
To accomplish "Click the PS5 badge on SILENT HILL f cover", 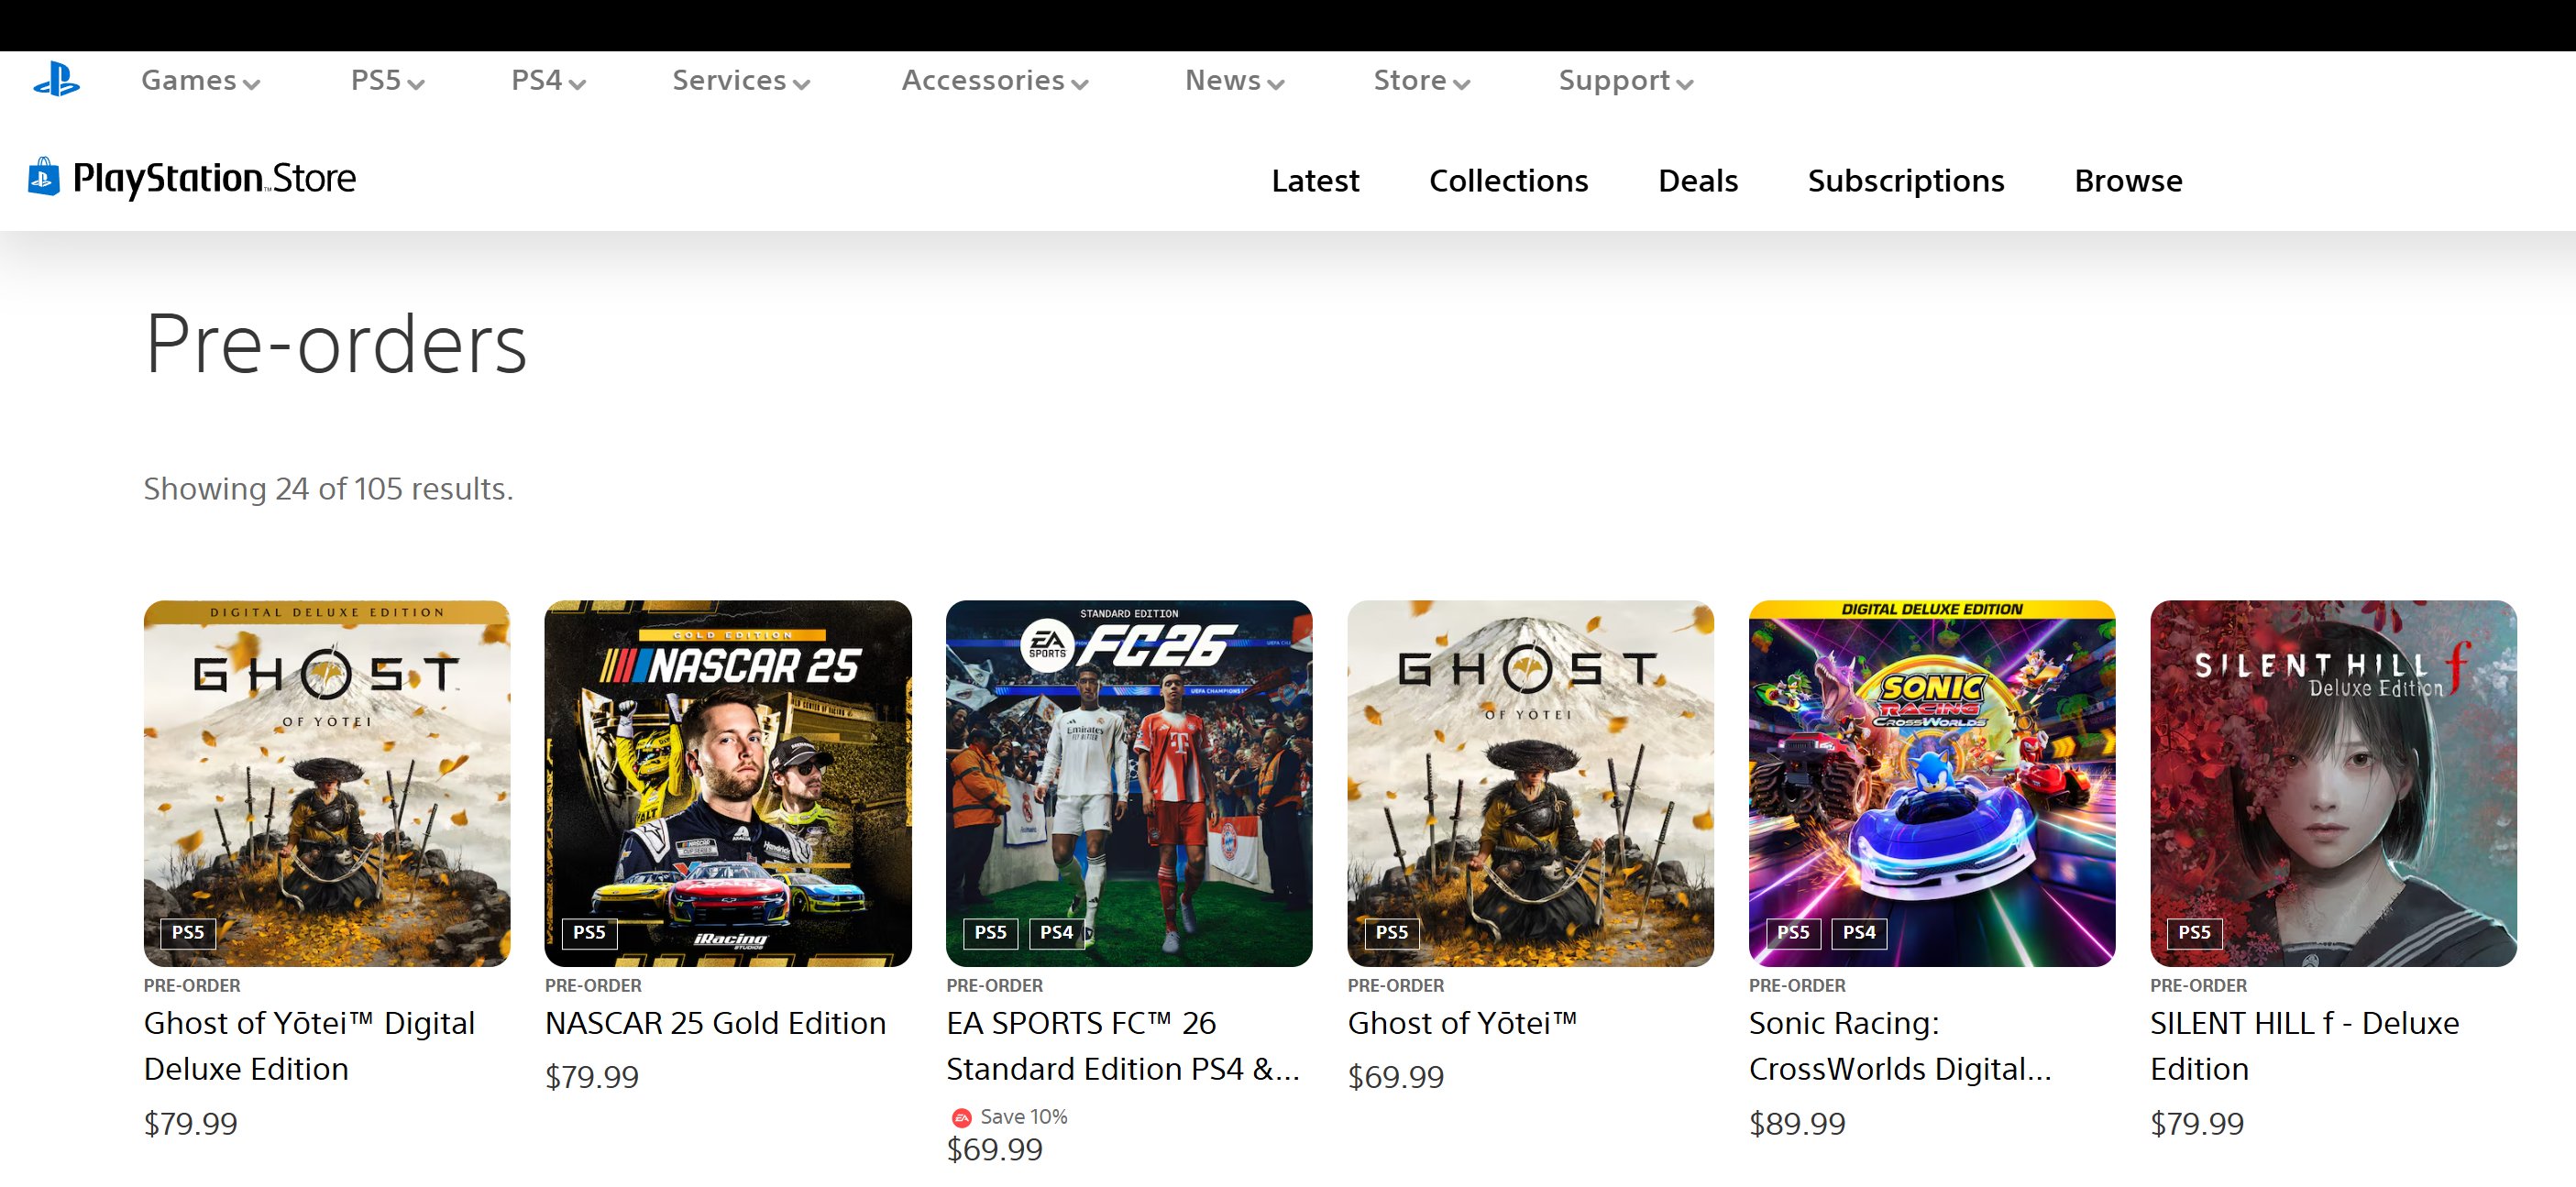I will (2193, 932).
